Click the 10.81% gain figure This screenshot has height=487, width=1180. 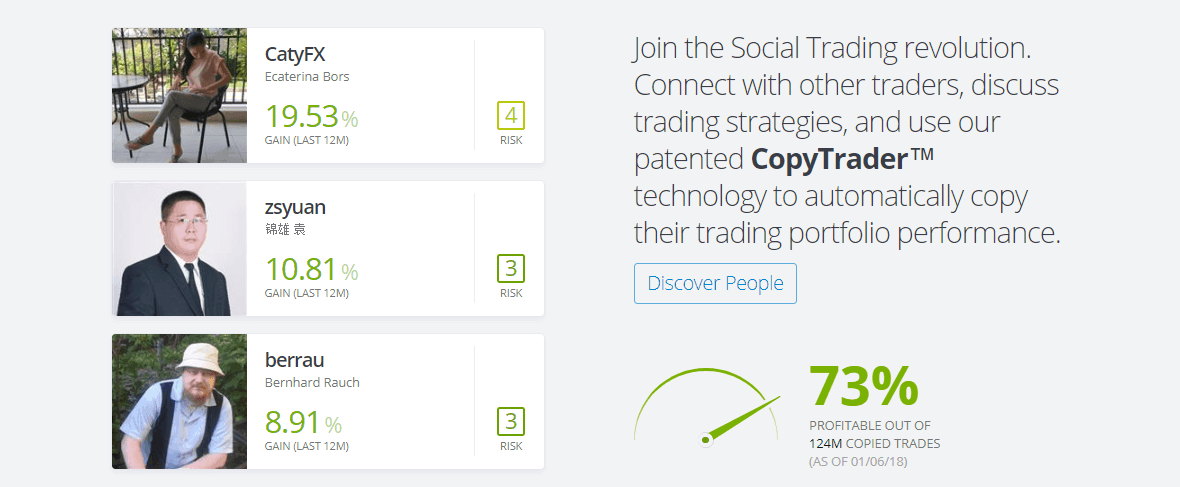(311, 270)
